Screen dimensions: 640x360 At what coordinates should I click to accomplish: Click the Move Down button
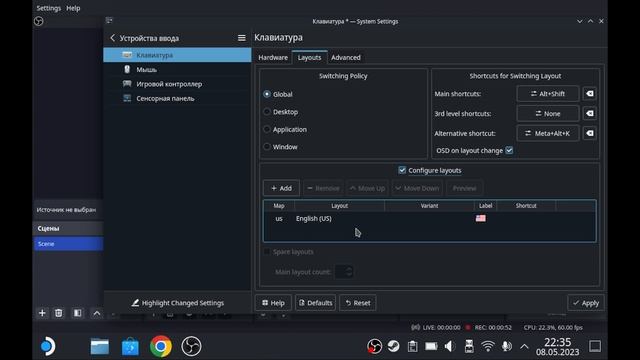coord(417,188)
